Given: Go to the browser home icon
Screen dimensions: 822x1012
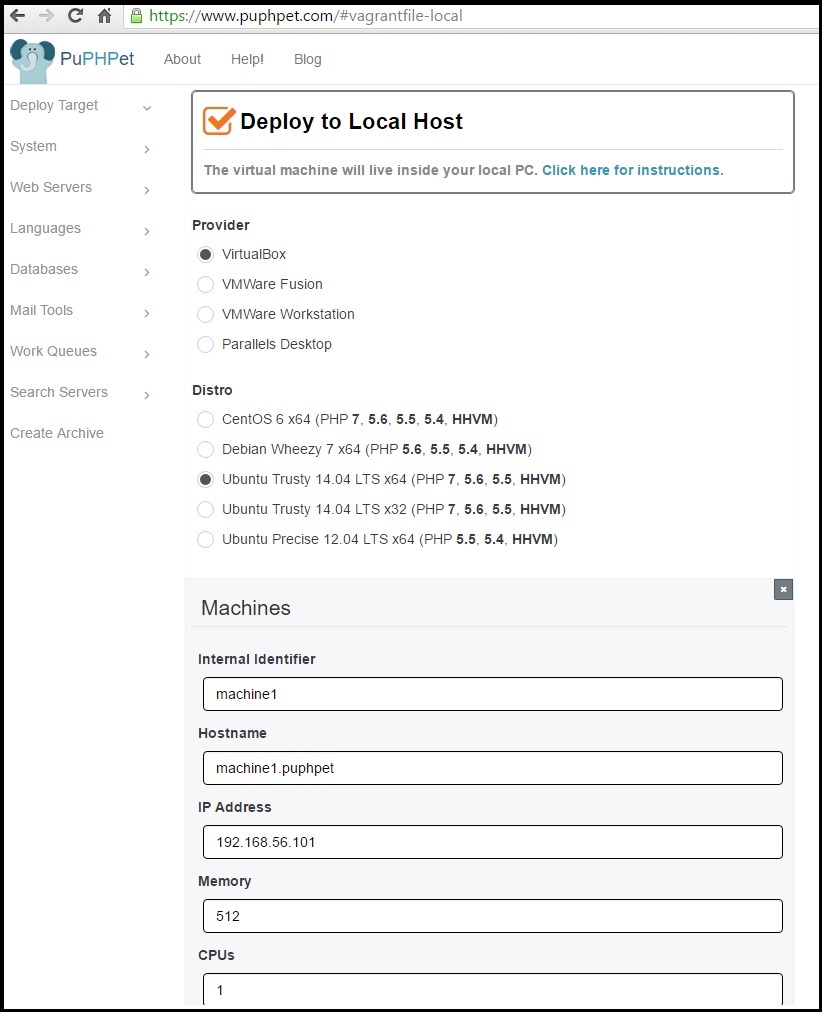Looking at the screenshot, I should tap(105, 15).
